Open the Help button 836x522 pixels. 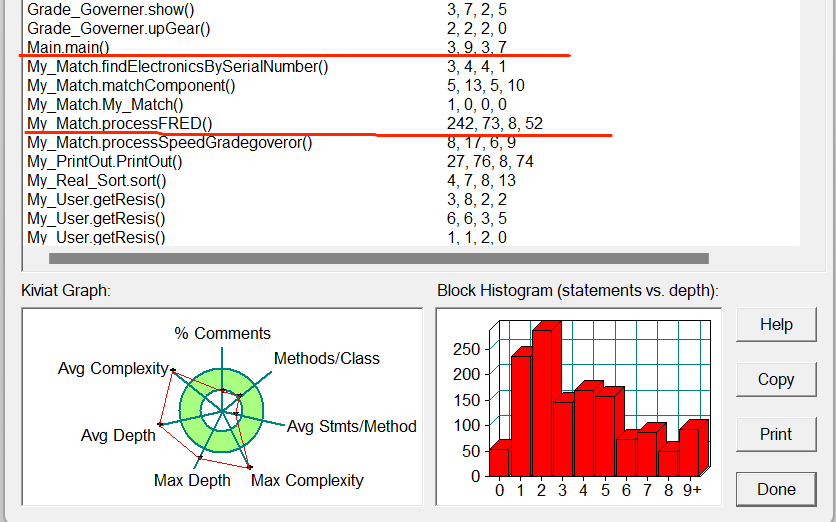776,324
